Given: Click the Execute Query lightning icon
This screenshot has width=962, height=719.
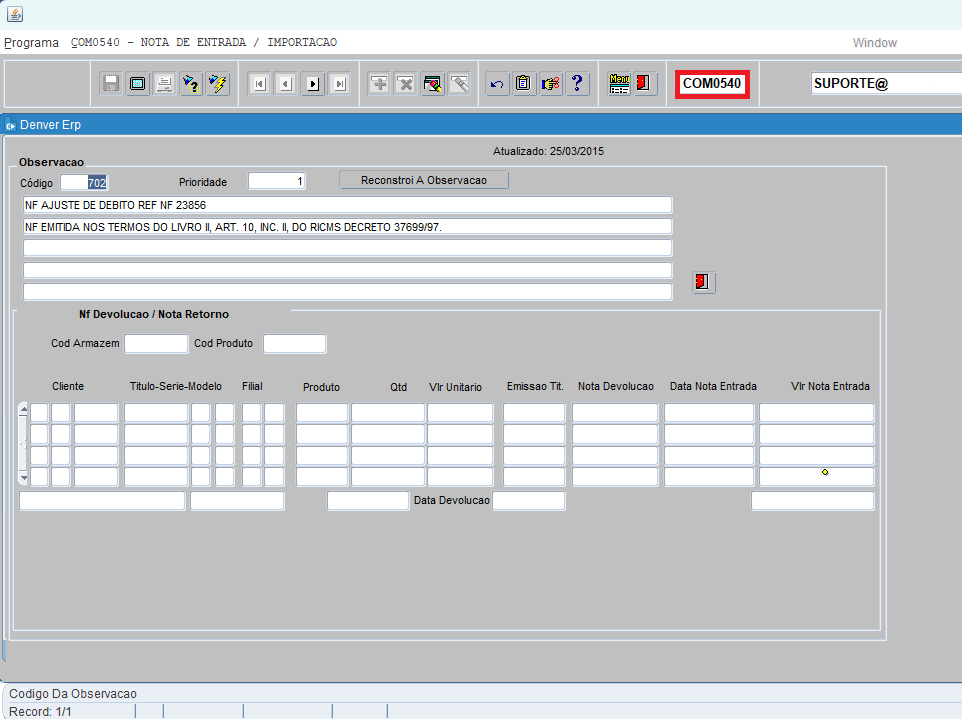Looking at the screenshot, I should pos(218,83).
